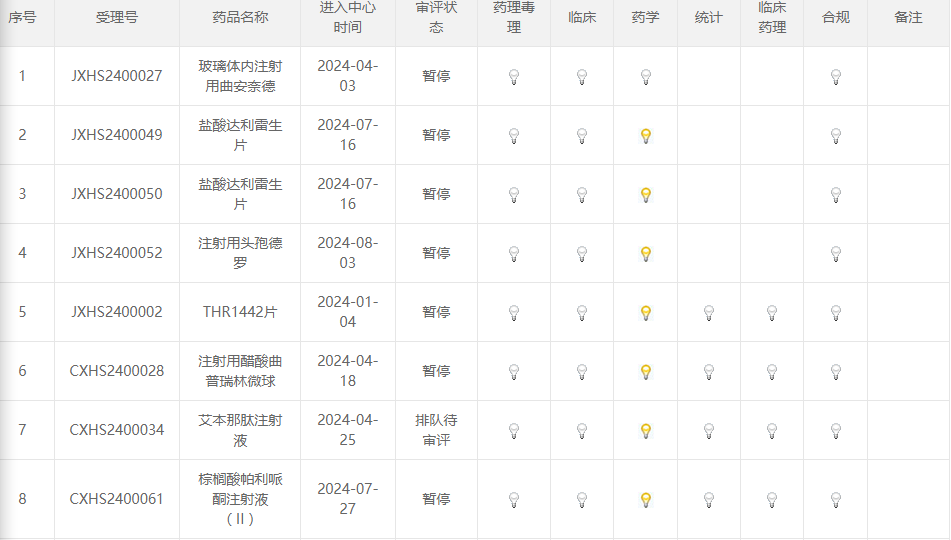
Task: Click the 药理毒理 bulb for JXHS2400052
Action: point(514,253)
